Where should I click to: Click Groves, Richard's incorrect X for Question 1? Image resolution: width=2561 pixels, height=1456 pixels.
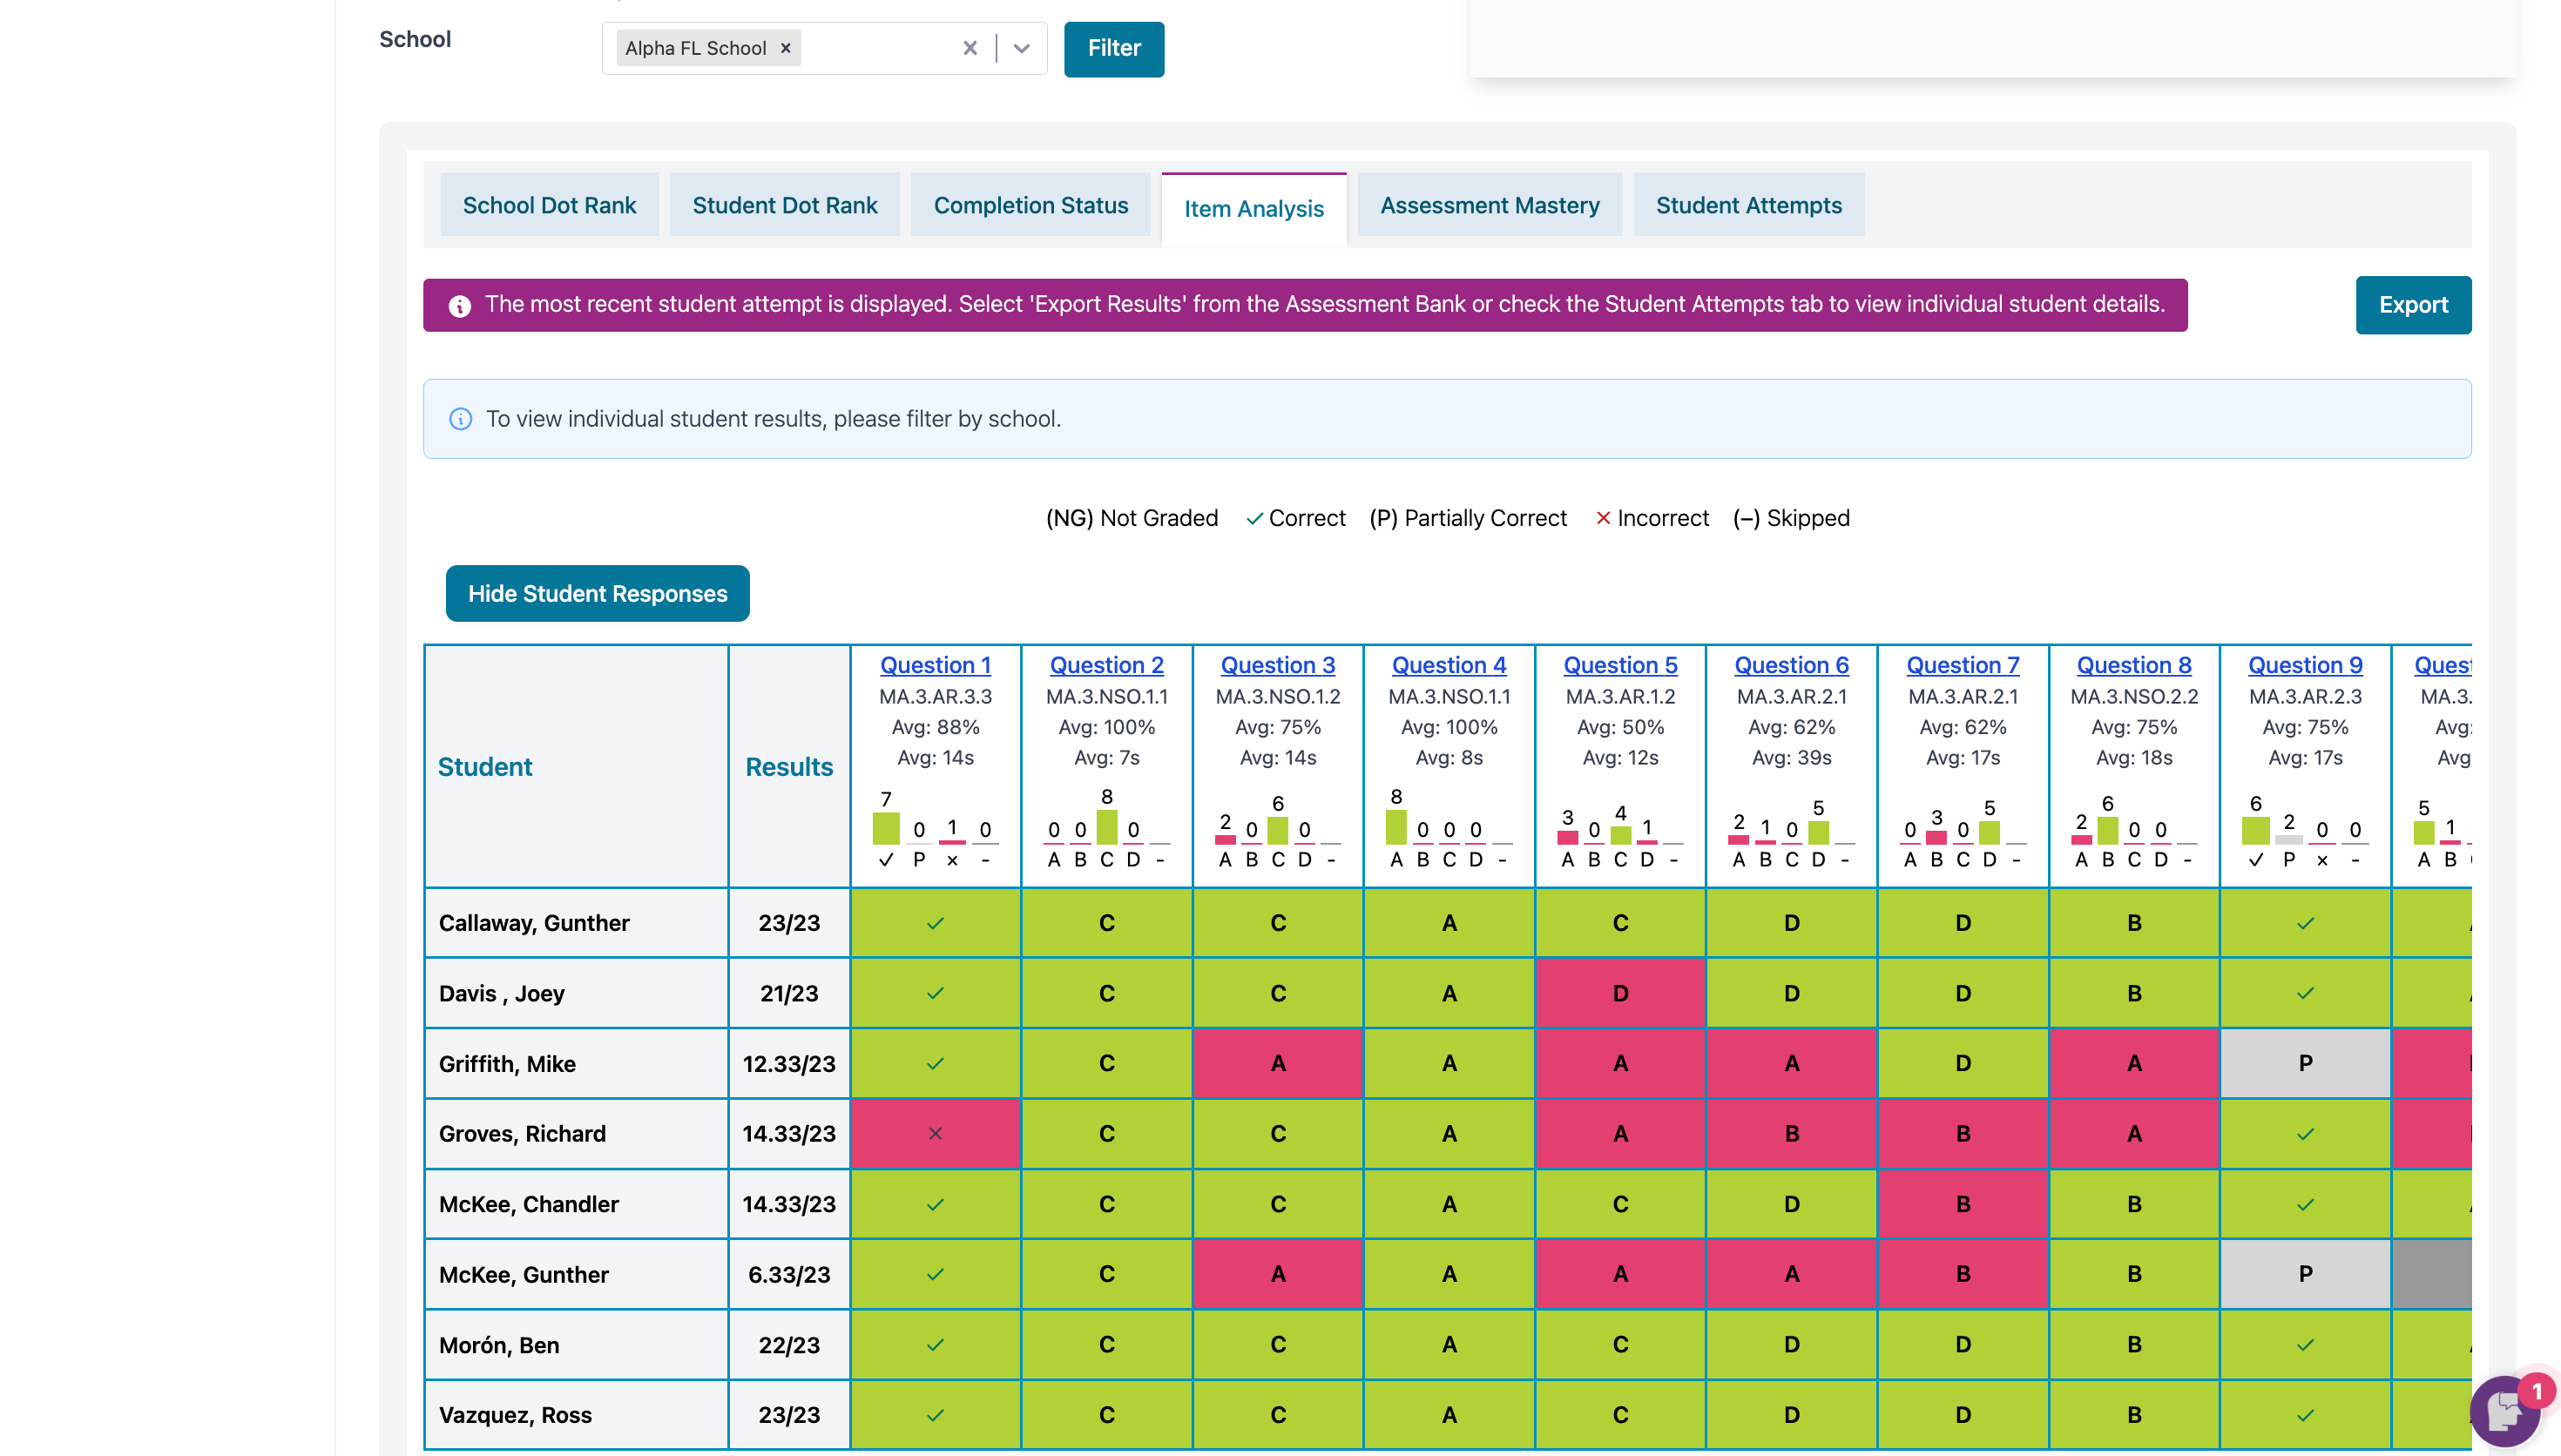[935, 1134]
